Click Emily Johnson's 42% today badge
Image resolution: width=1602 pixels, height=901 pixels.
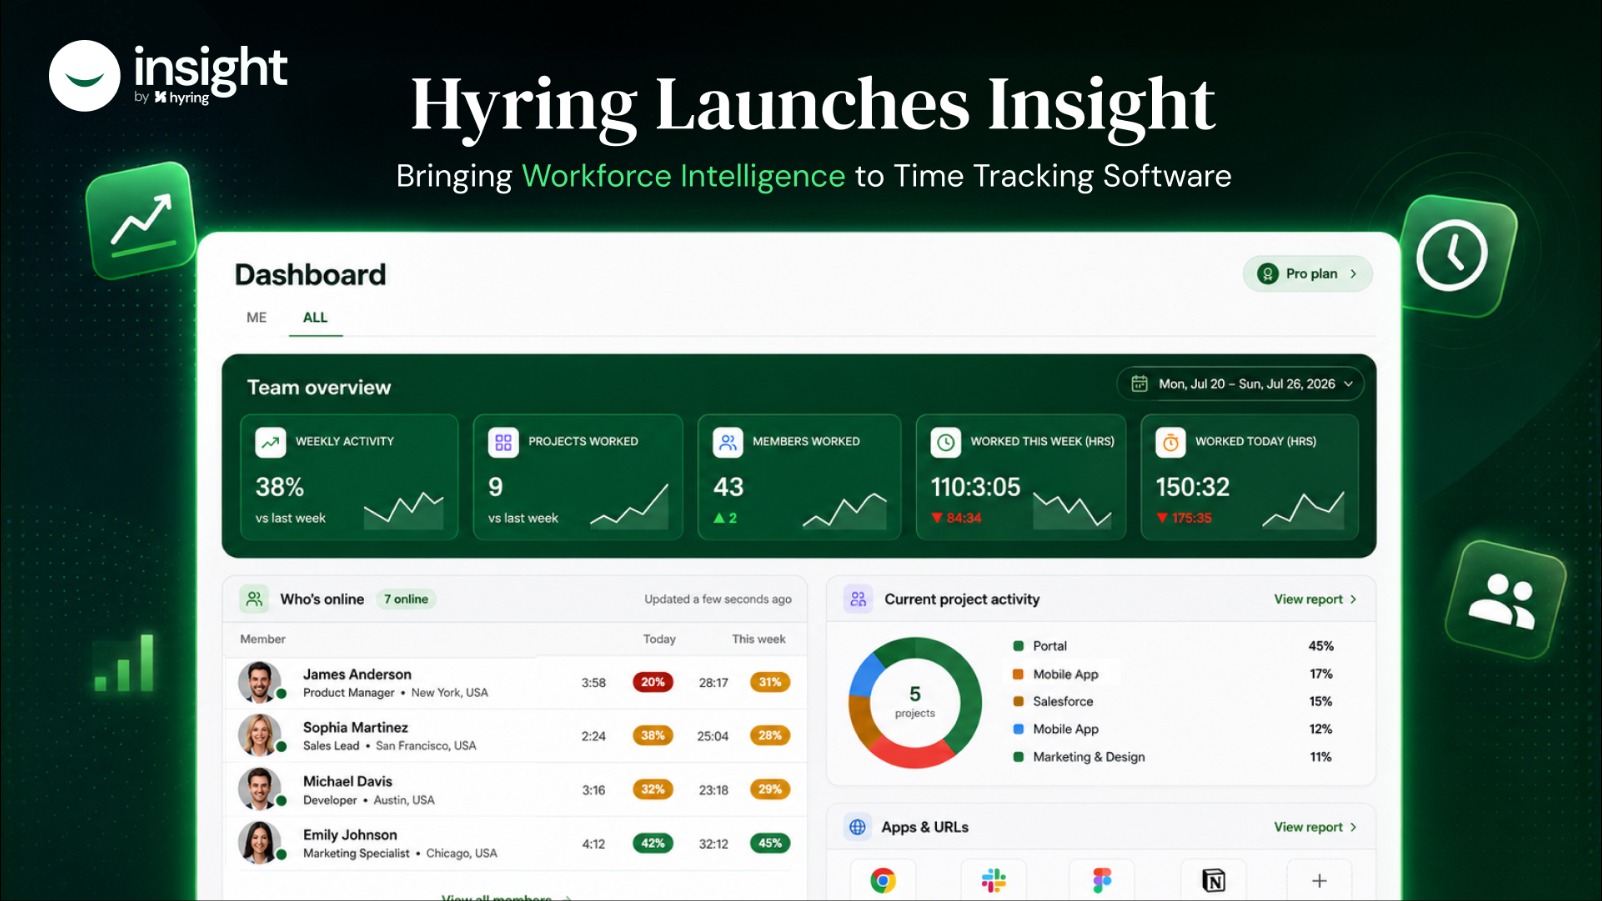tap(653, 843)
